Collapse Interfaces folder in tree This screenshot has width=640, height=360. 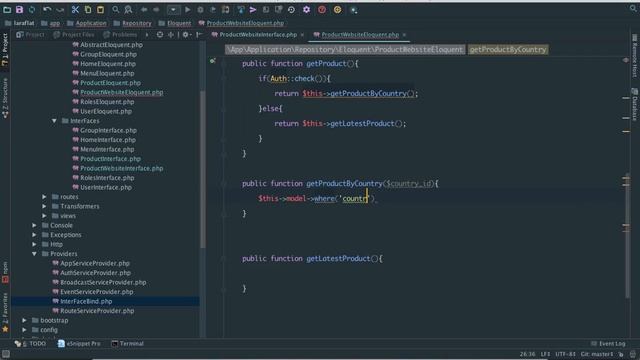[54, 121]
